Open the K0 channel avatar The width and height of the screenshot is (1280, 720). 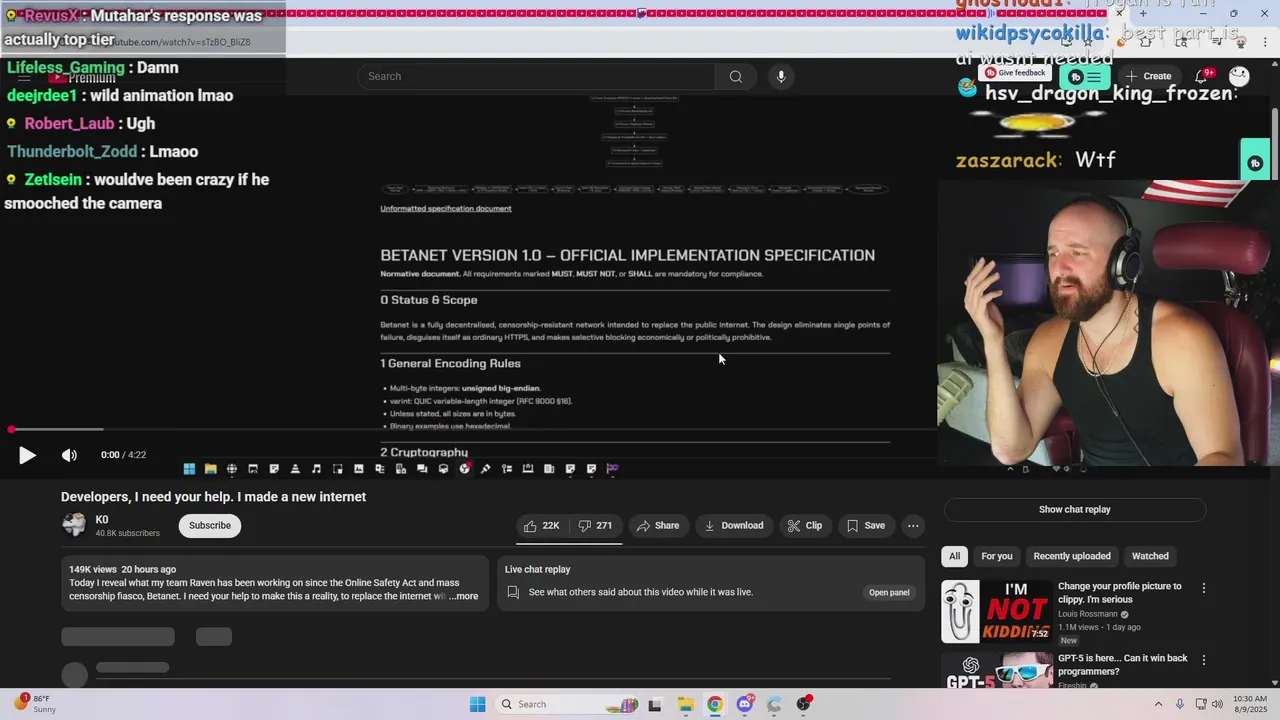click(74, 525)
